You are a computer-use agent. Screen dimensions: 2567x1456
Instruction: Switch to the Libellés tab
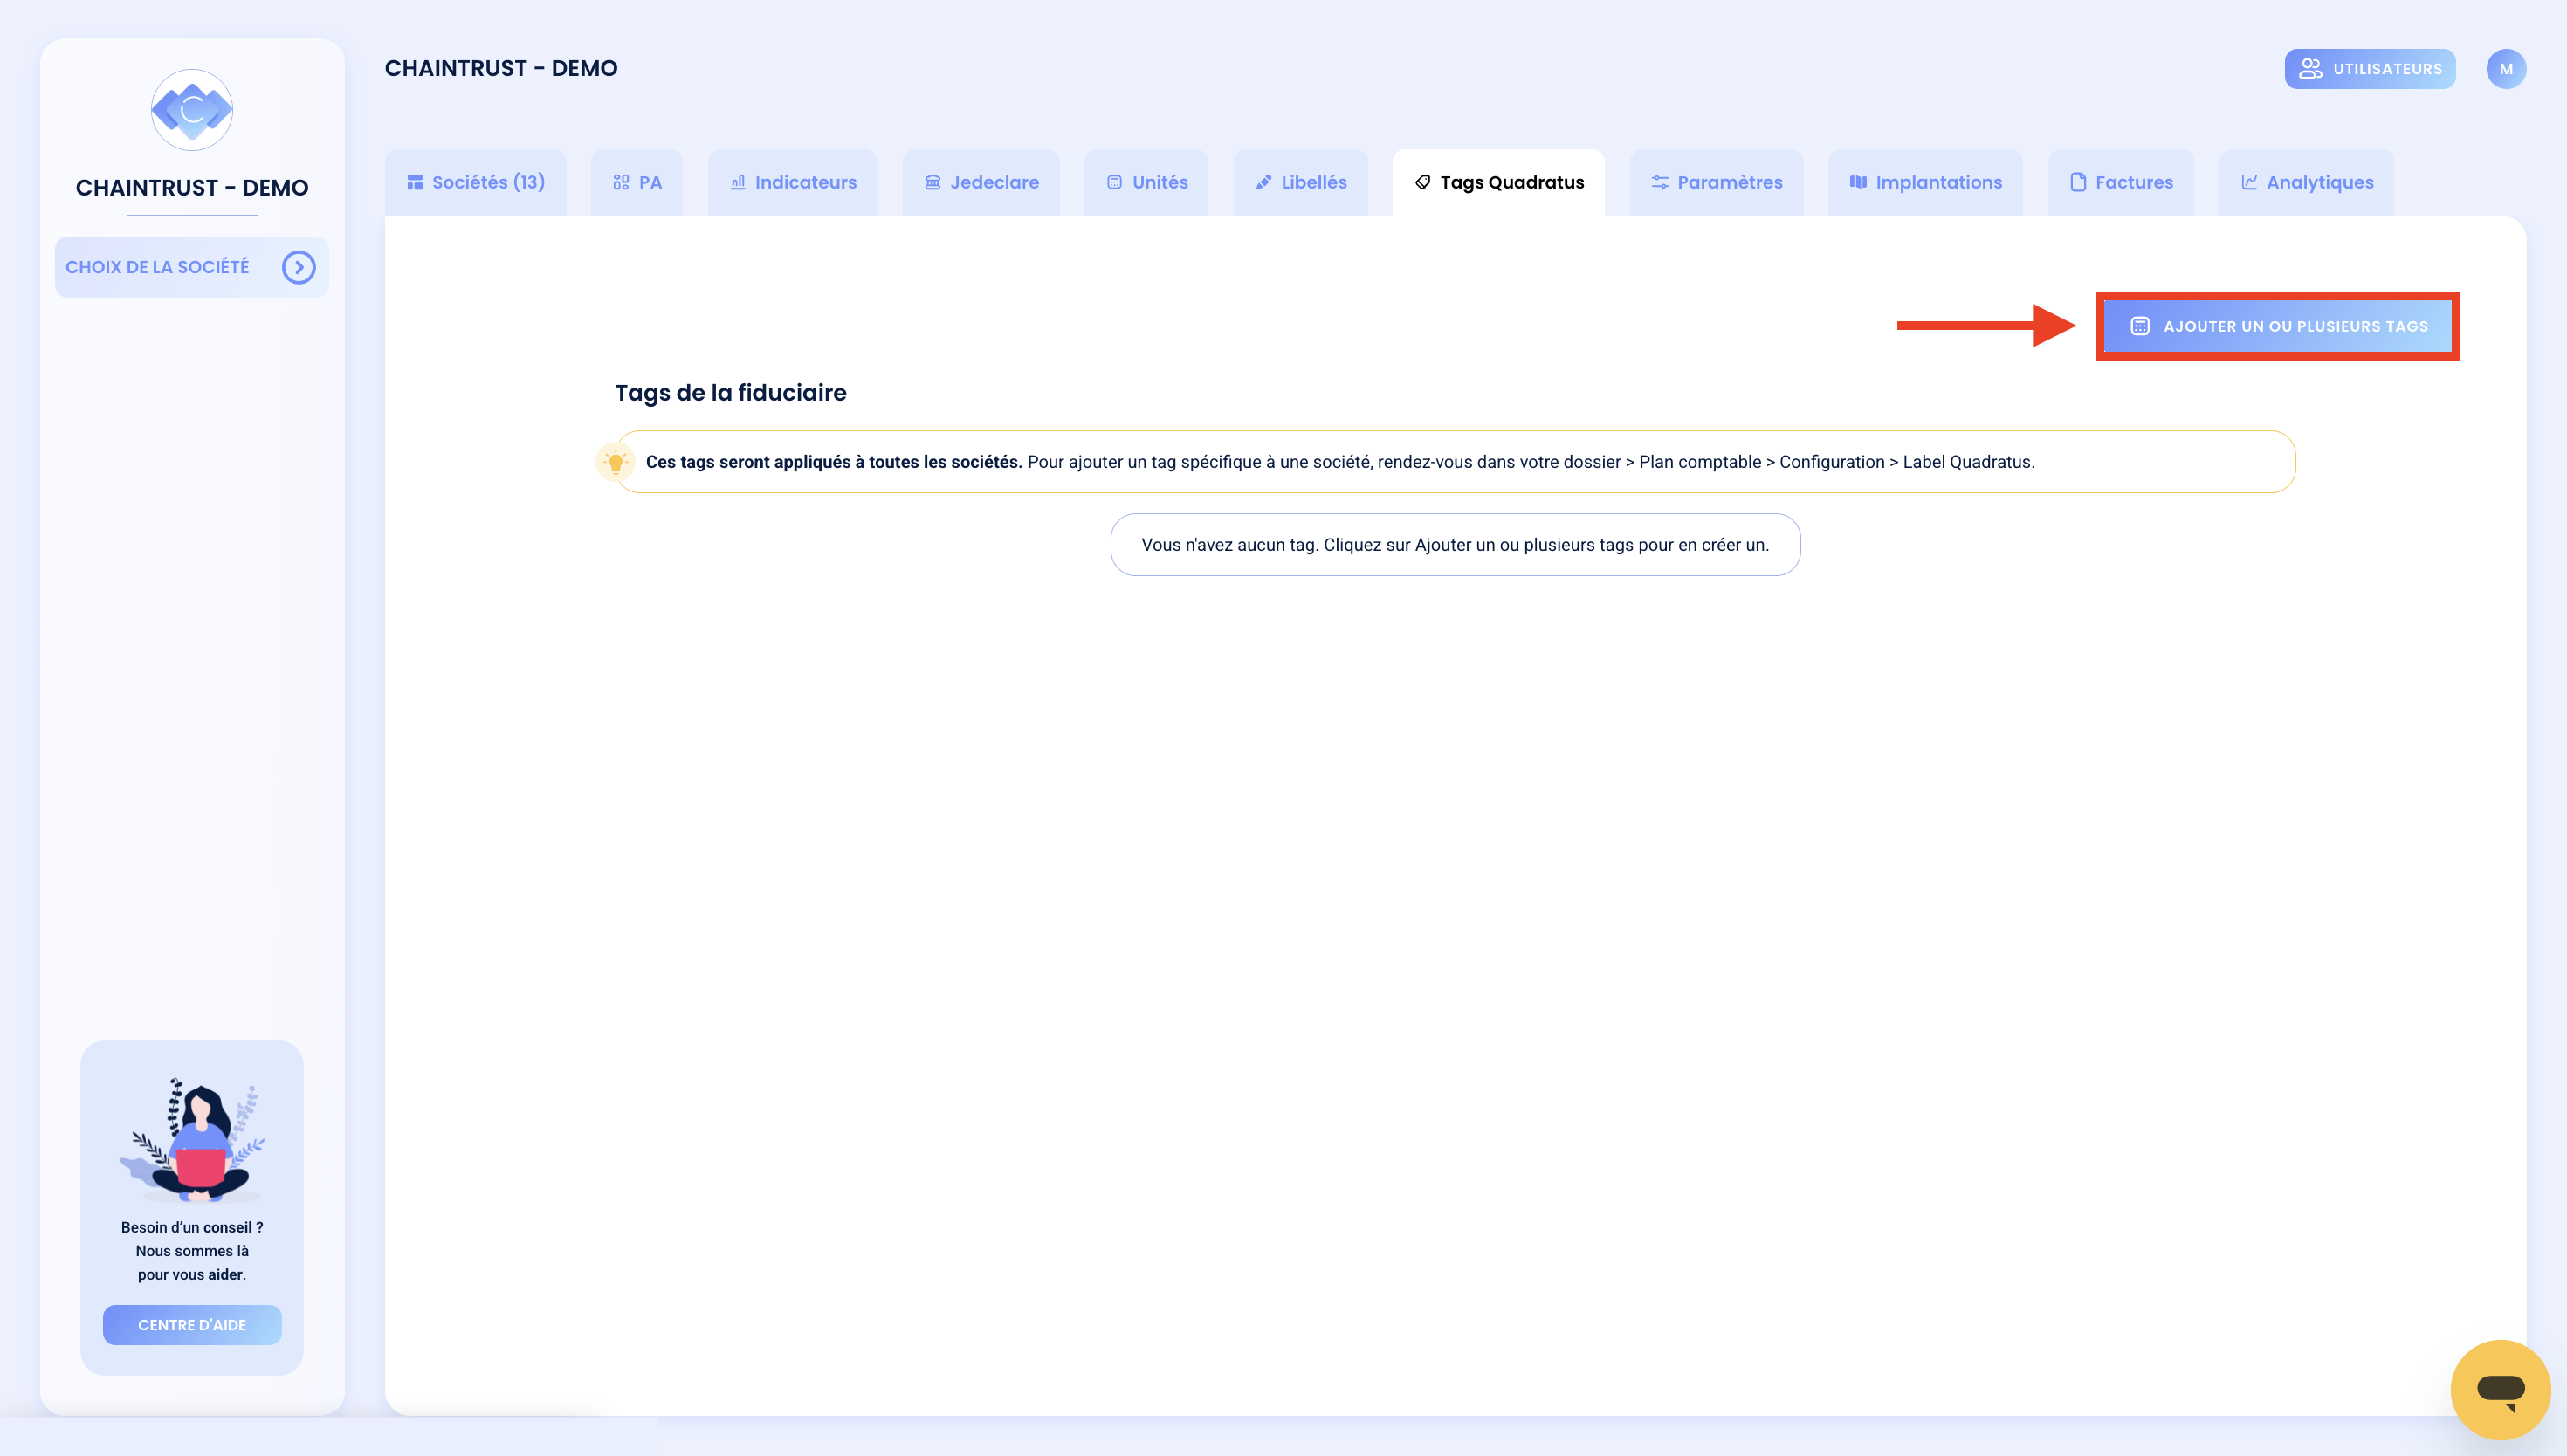1300,182
